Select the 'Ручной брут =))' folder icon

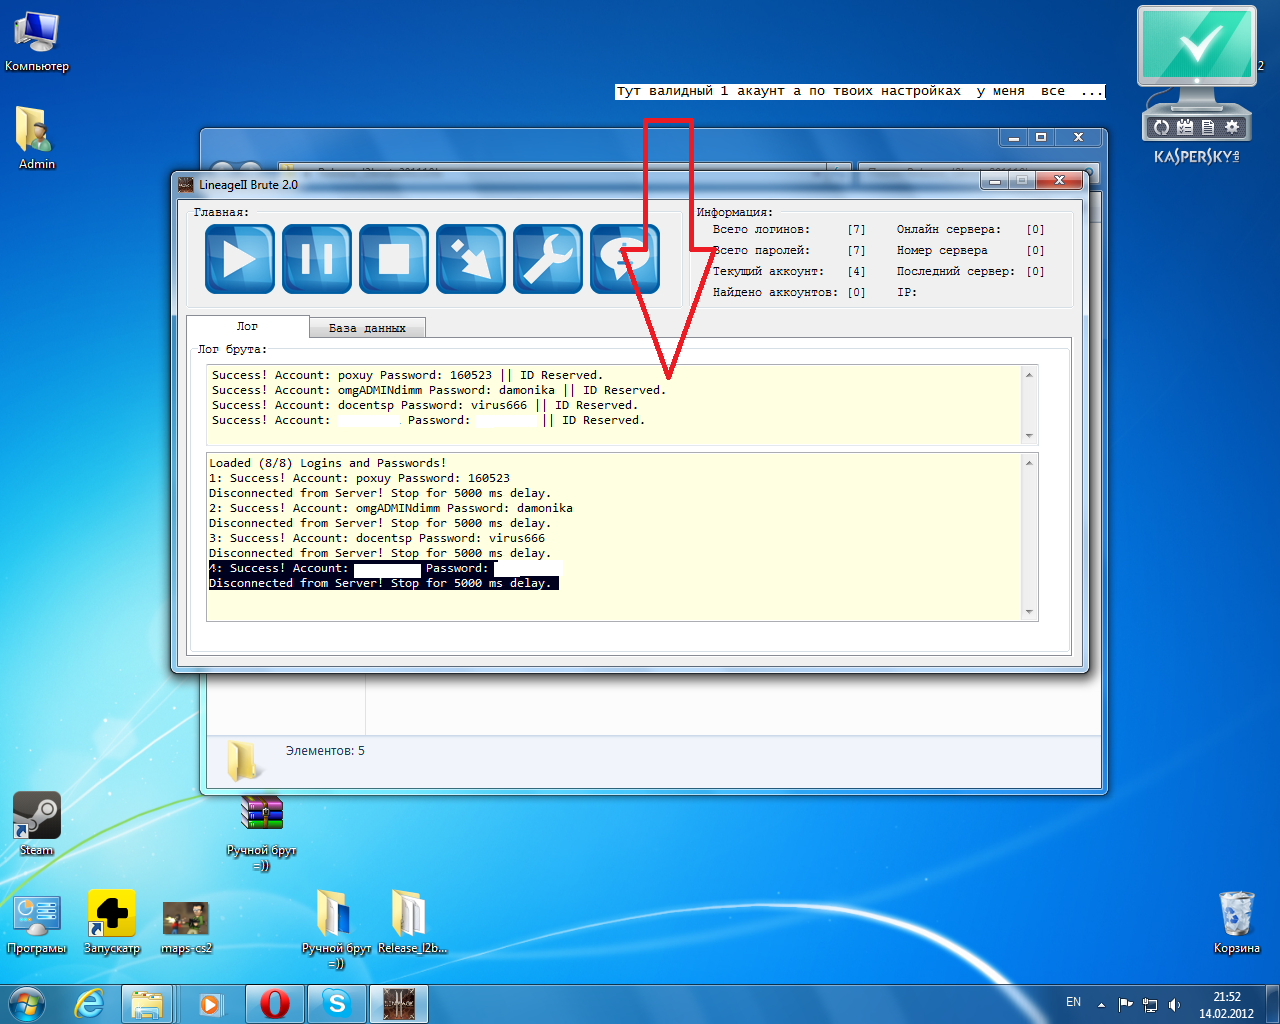click(x=336, y=929)
